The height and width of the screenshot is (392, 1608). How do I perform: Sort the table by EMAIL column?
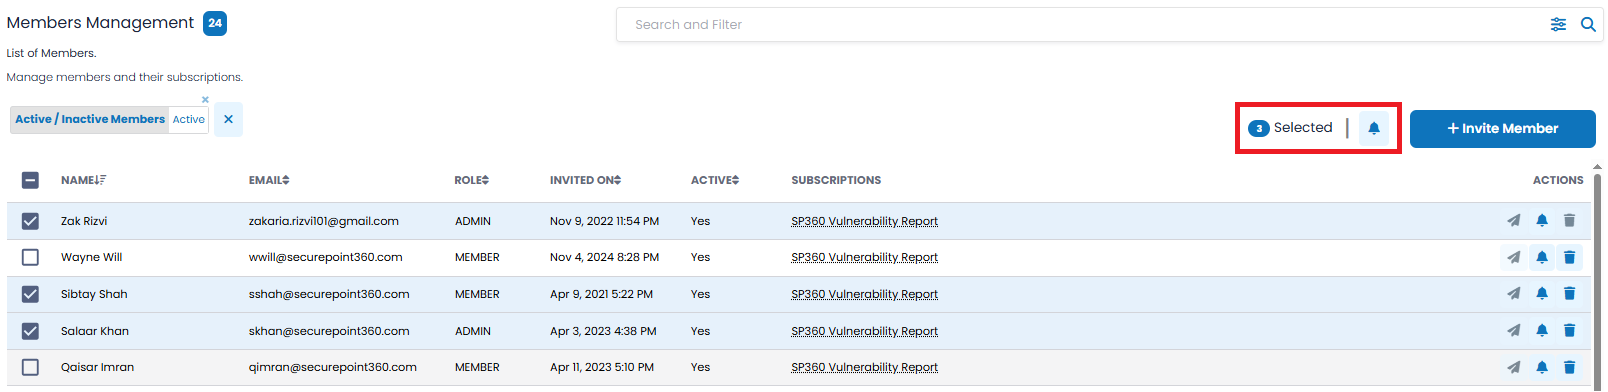269,180
